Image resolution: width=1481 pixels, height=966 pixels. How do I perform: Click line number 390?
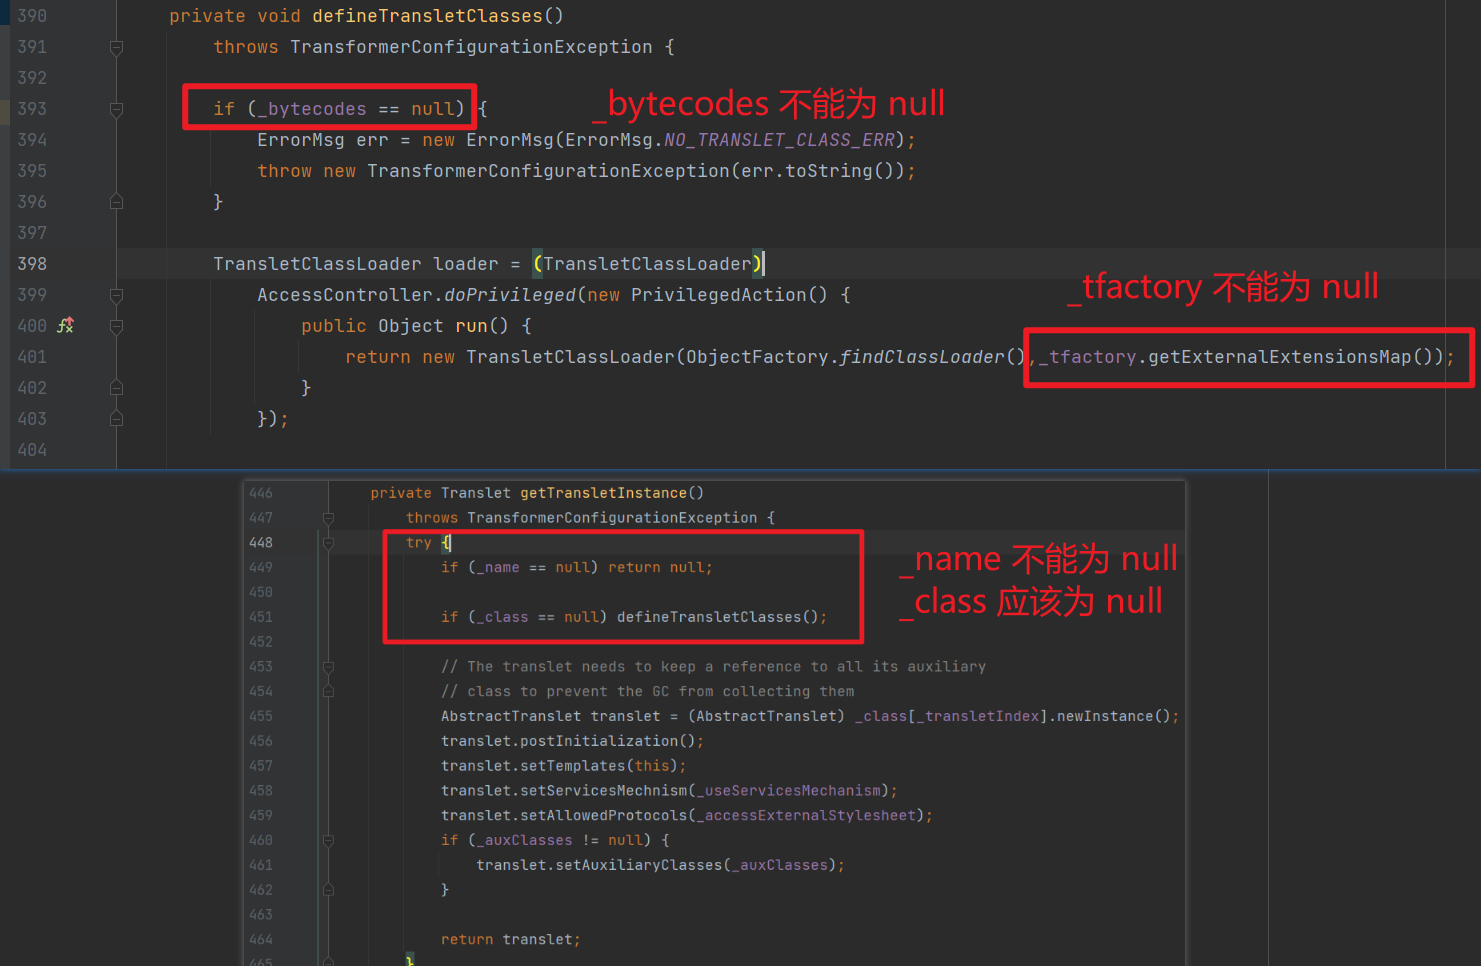31,15
